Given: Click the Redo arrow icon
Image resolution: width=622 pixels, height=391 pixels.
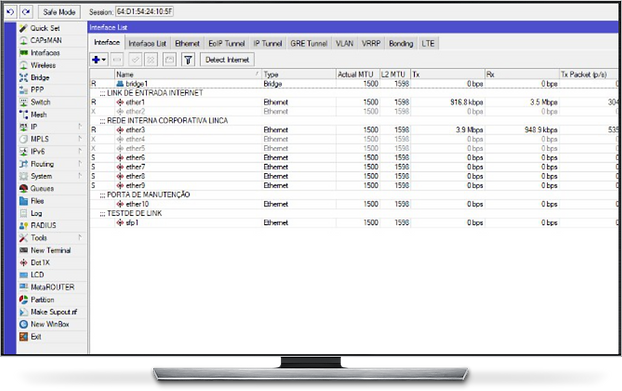Looking at the screenshot, I should coord(26,12).
